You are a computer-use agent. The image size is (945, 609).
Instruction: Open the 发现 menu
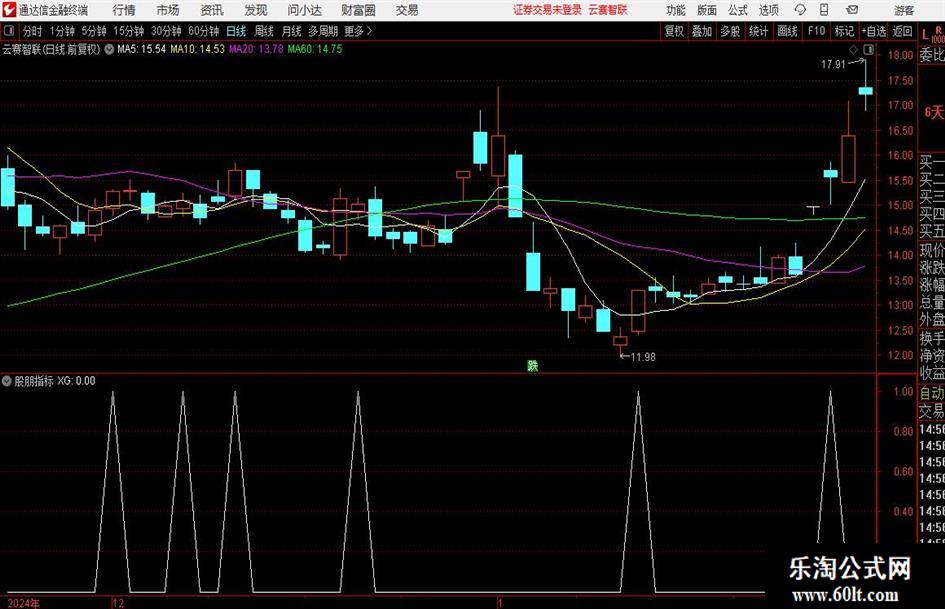coord(256,10)
